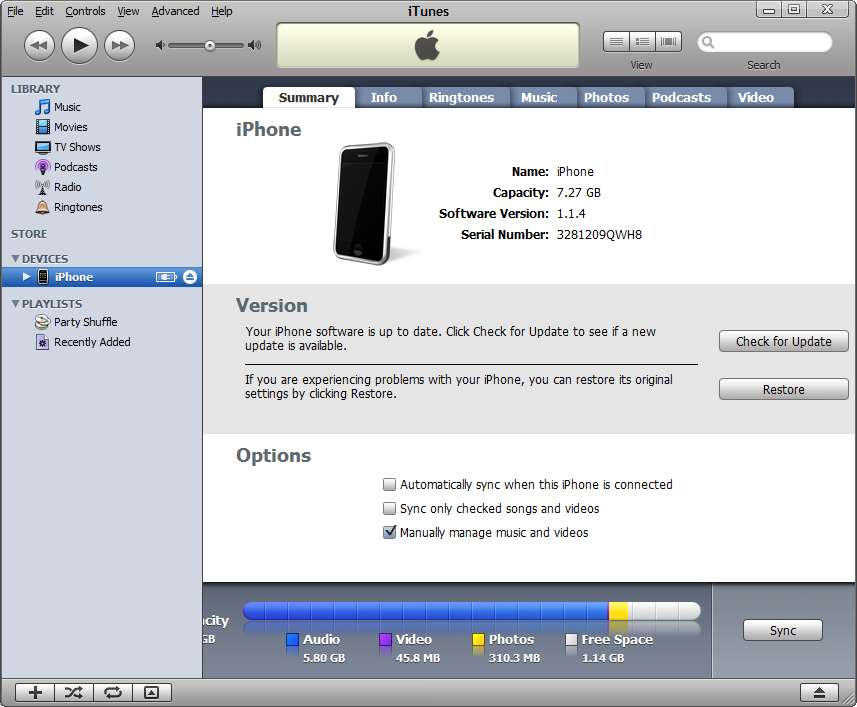The width and height of the screenshot is (857, 707).
Task: Enable sync only checked songs and videos
Action: click(389, 509)
